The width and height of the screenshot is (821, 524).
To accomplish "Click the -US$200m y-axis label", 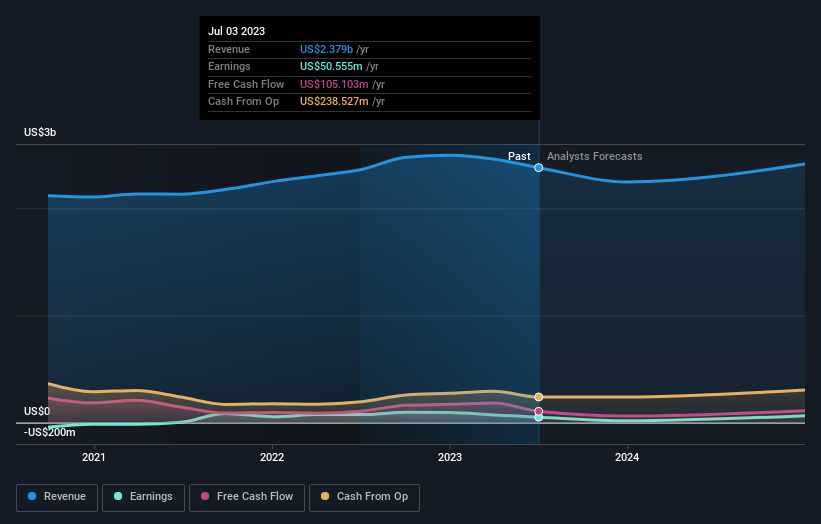I will 49,432.
